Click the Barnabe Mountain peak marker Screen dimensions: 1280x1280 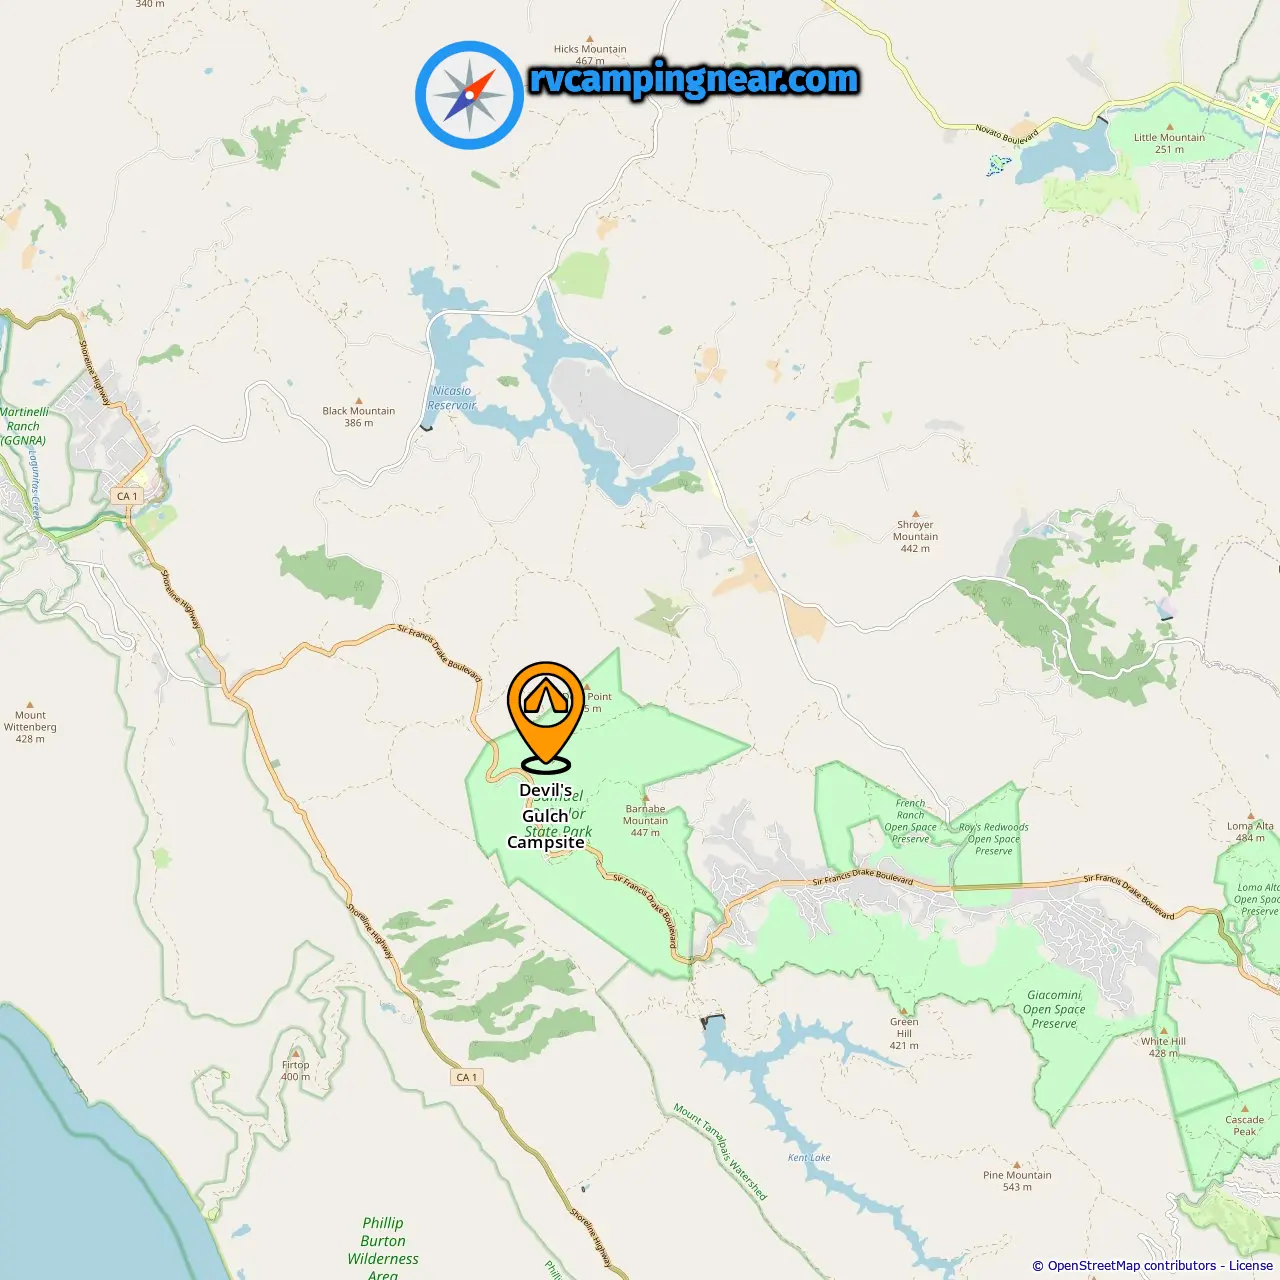click(645, 798)
